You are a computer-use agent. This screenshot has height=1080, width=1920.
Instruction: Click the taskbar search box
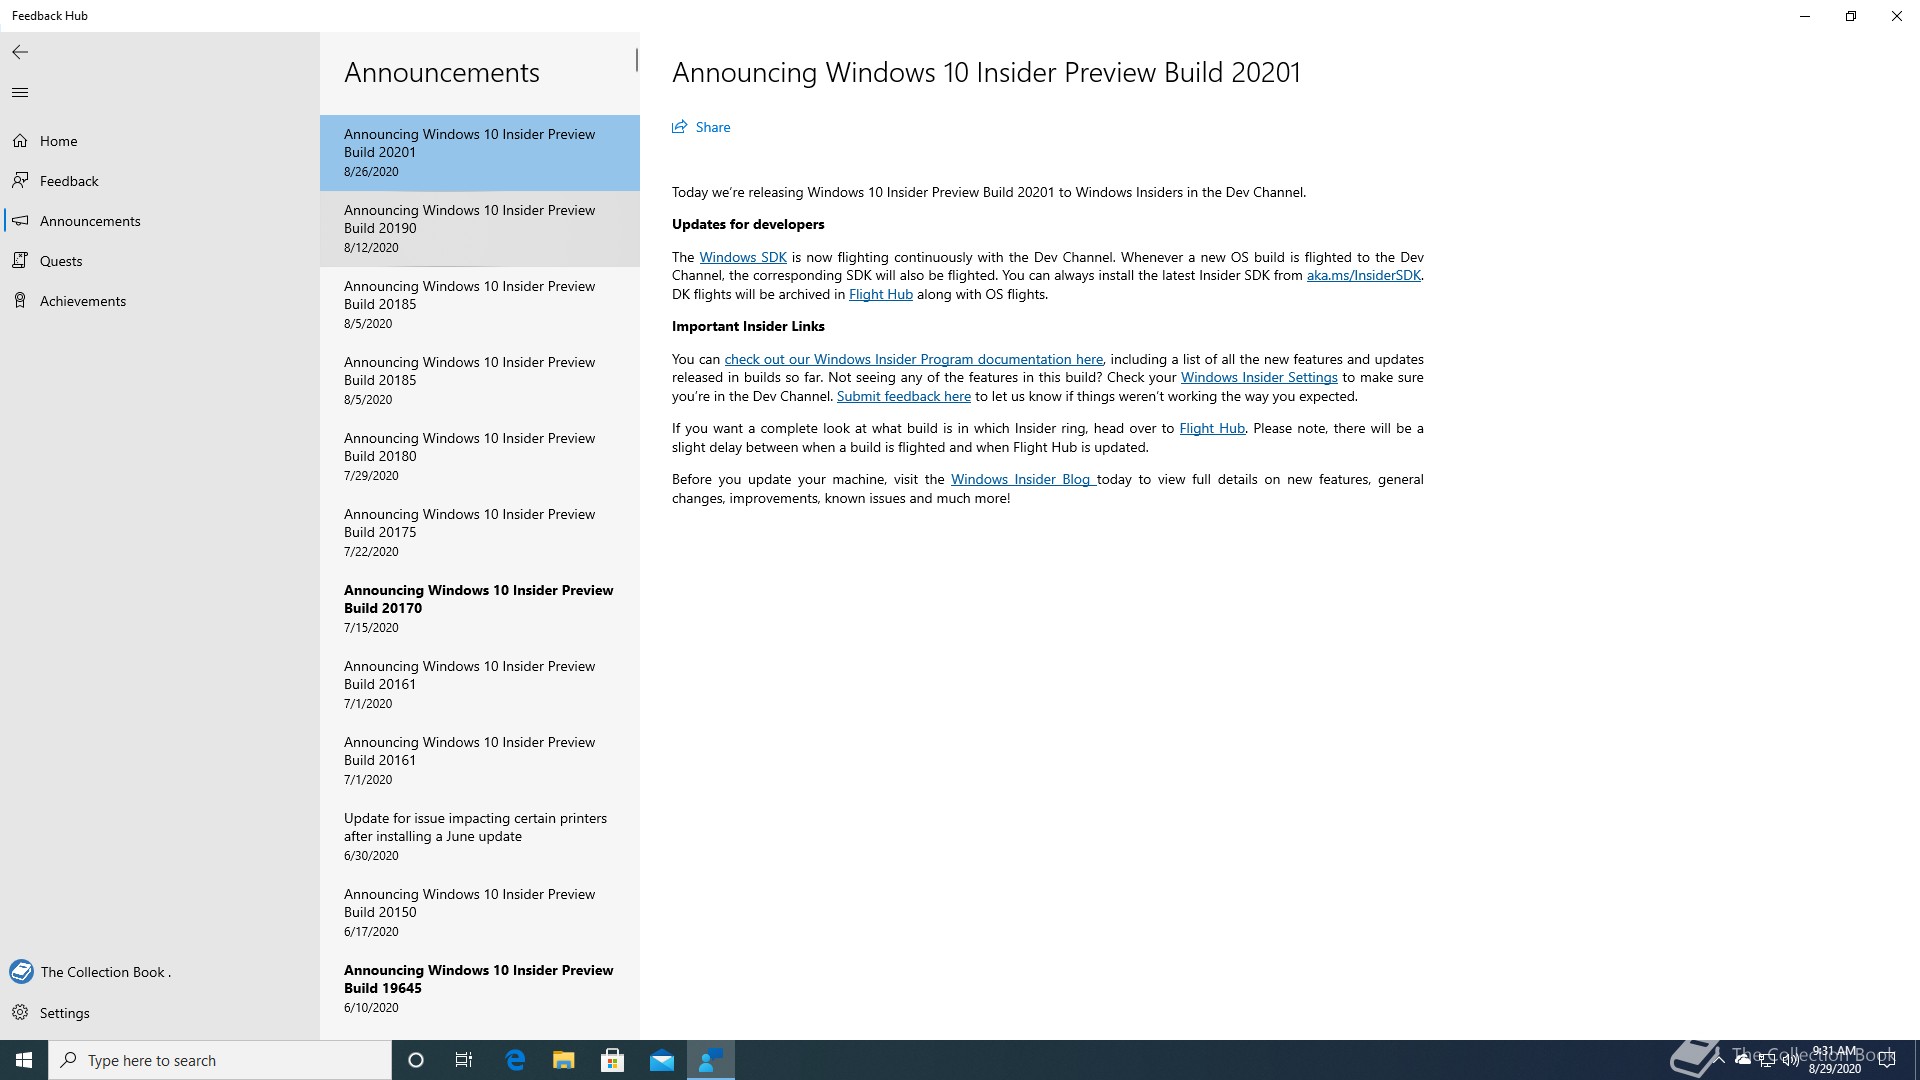(220, 1060)
